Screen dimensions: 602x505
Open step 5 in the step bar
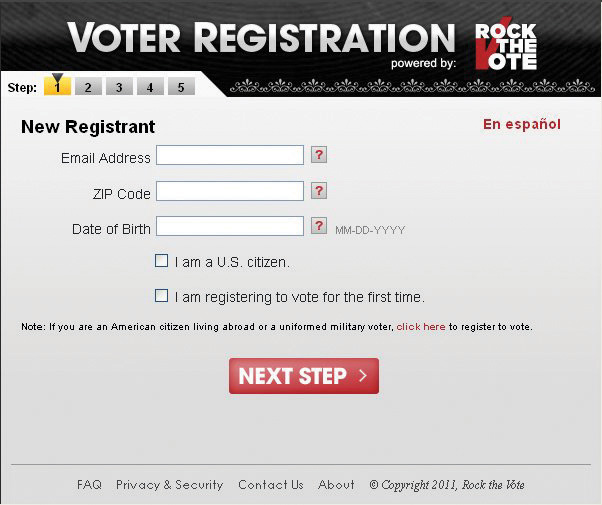[181, 86]
